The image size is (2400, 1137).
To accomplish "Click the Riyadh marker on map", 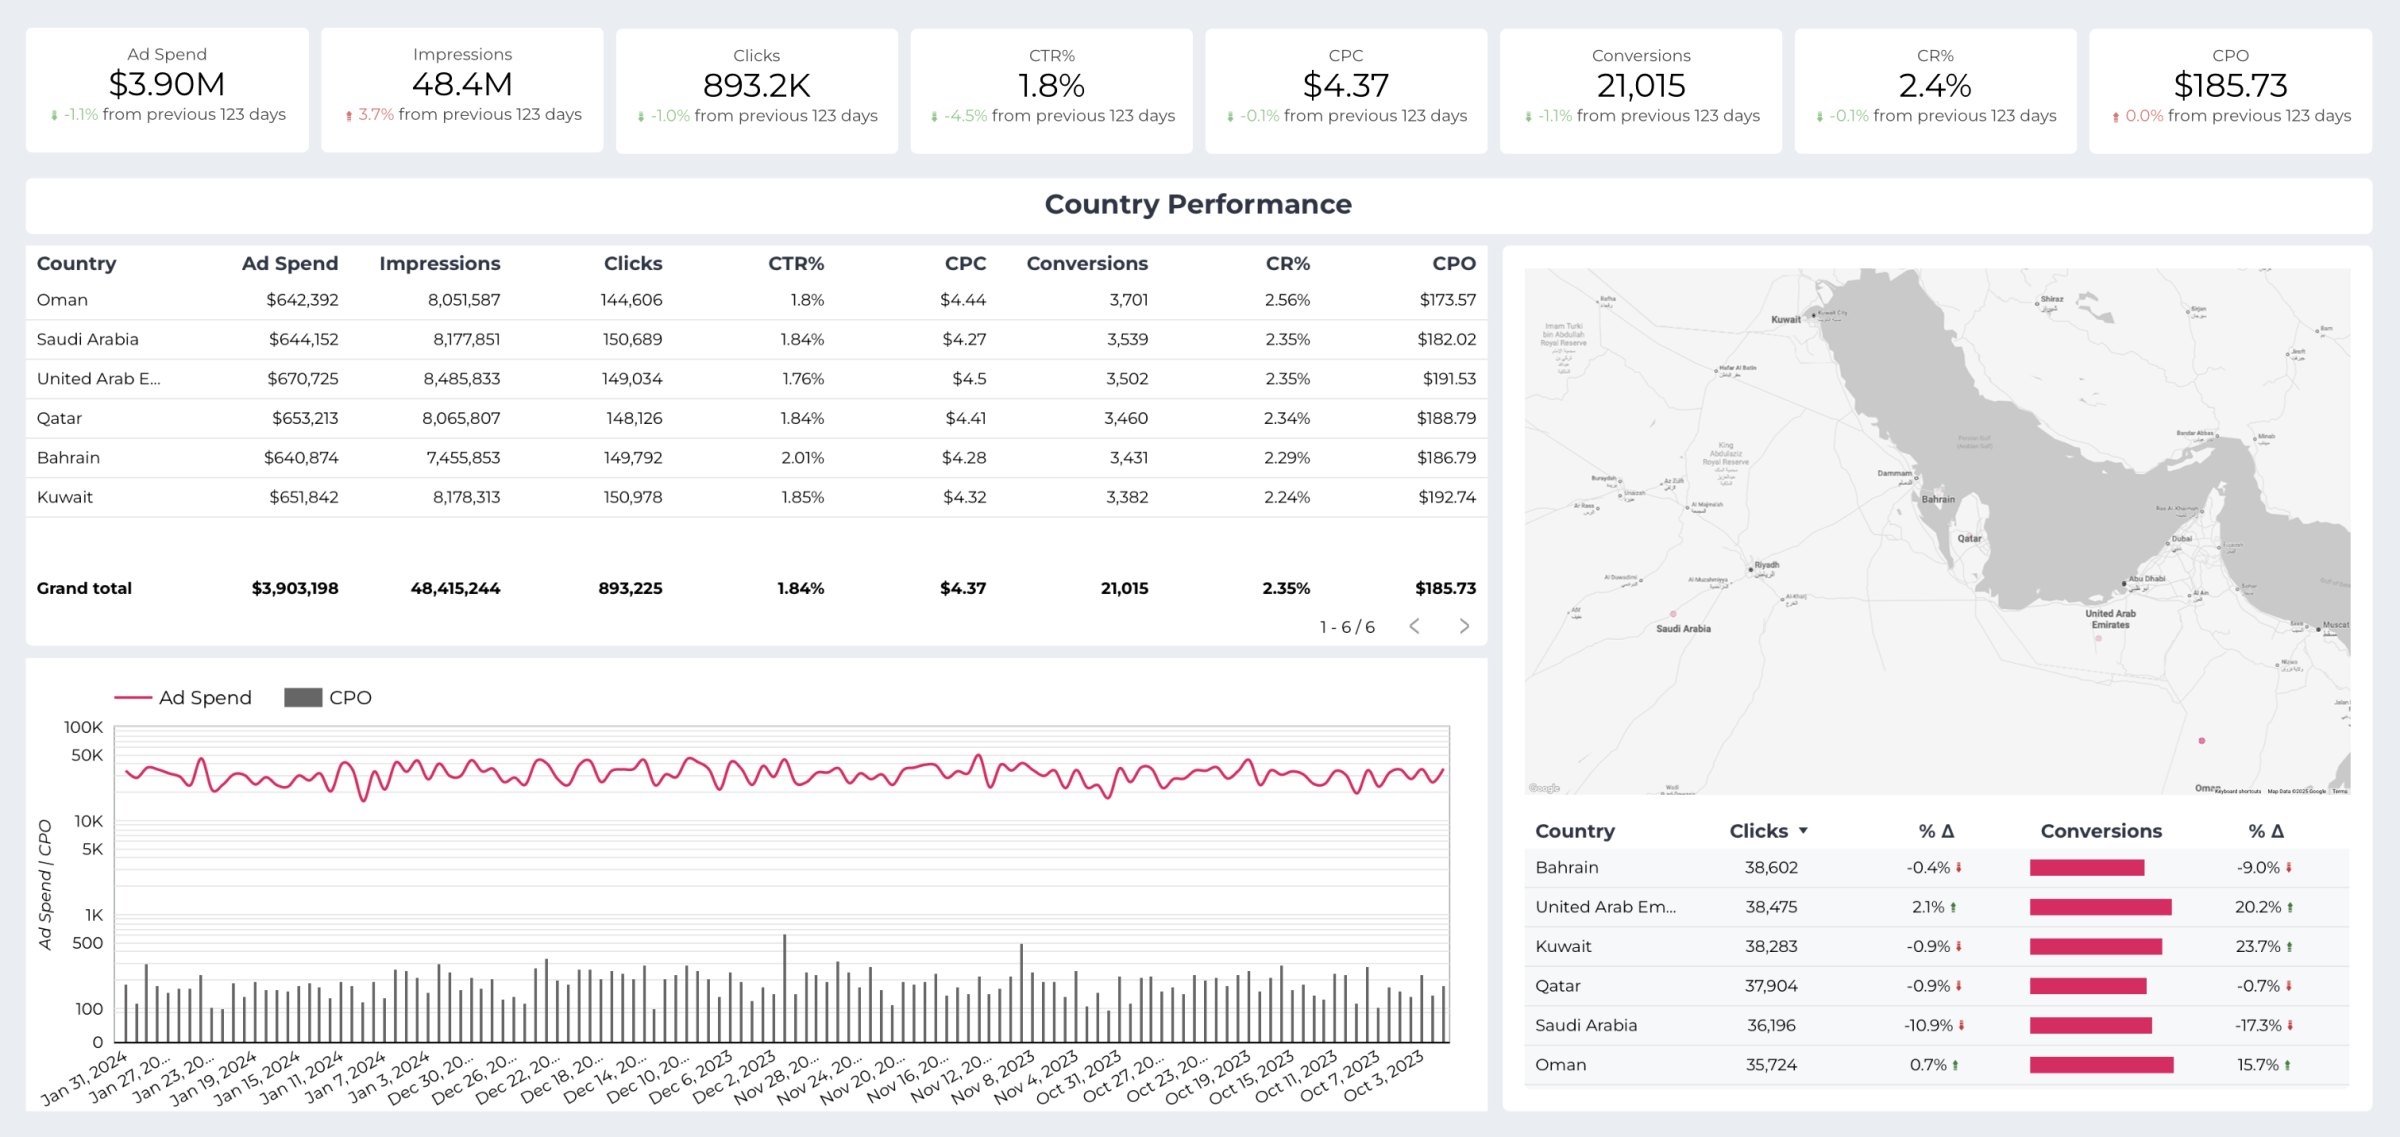I will (x=1751, y=569).
